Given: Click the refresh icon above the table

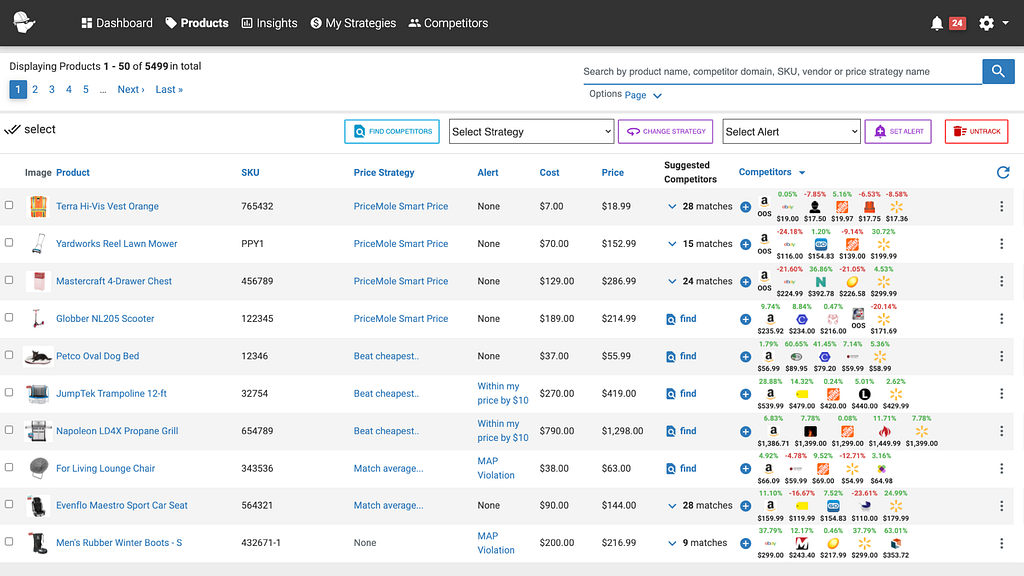Looking at the screenshot, I should 1003,172.
